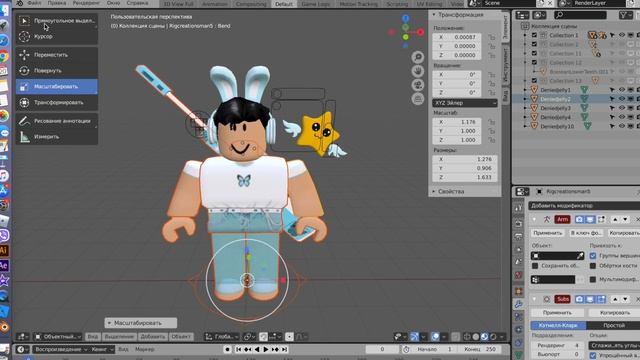Open the Объектный mode dropdown
The image size is (640, 360).
point(58,337)
